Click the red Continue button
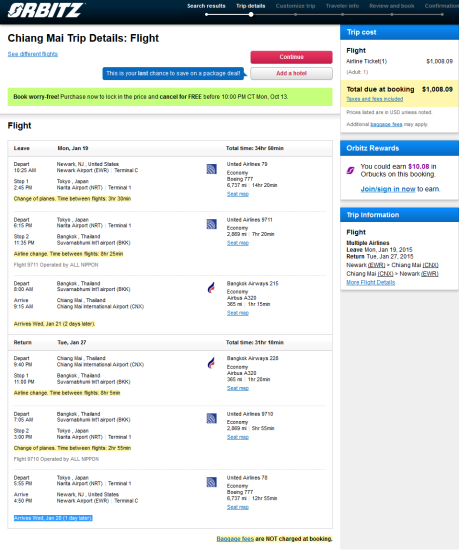459x550 pixels. (291, 57)
